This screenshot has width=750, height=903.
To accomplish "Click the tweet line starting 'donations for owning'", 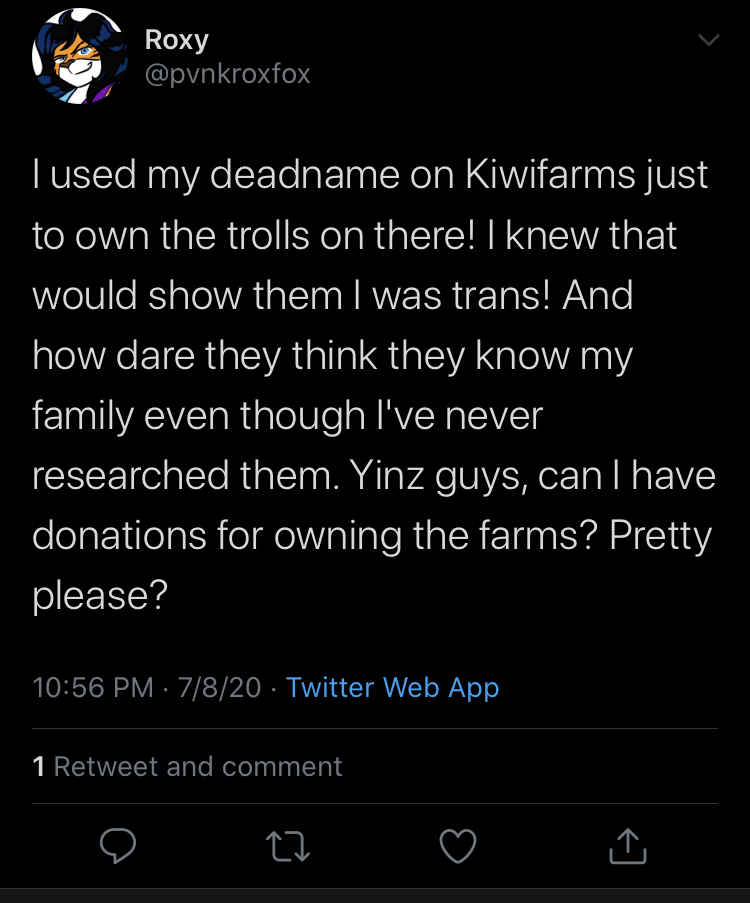I will coord(372,536).
